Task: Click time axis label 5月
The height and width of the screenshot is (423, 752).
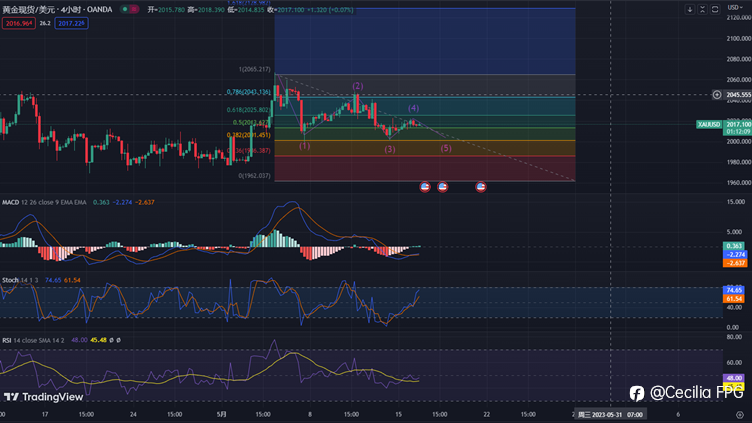Action: pos(221,414)
